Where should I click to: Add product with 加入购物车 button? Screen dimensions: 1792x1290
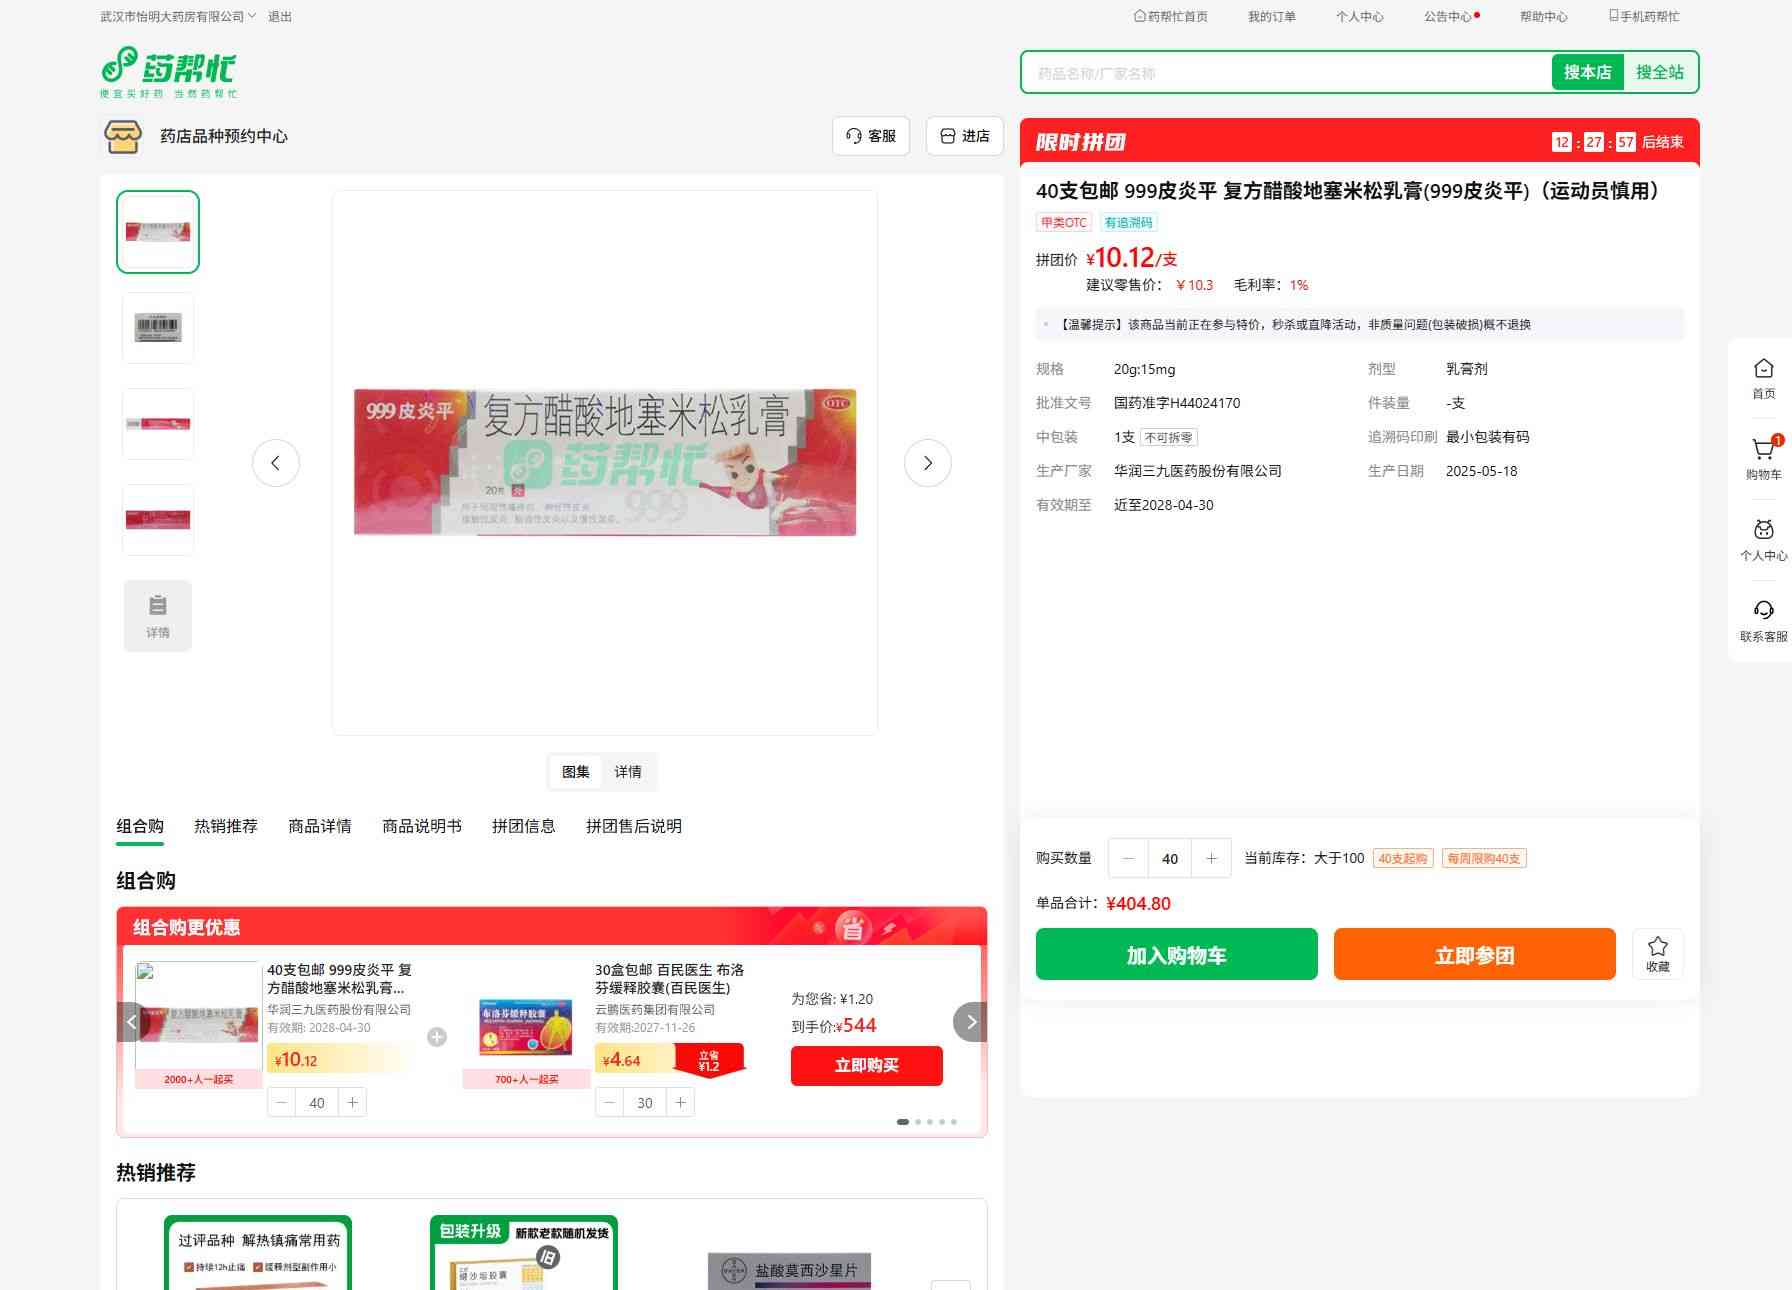click(1176, 954)
